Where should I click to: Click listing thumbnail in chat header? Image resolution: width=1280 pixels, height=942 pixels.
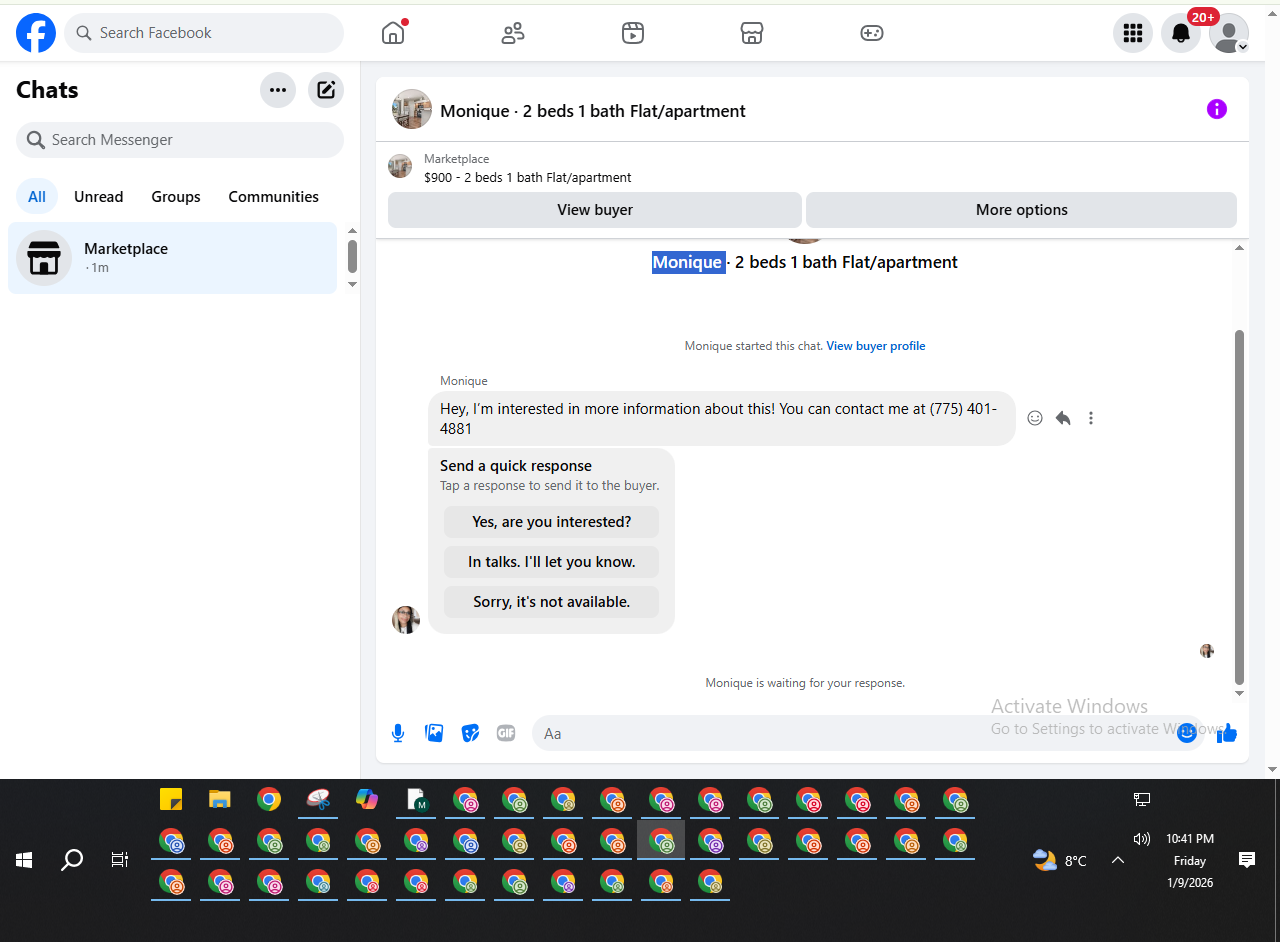(x=412, y=109)
